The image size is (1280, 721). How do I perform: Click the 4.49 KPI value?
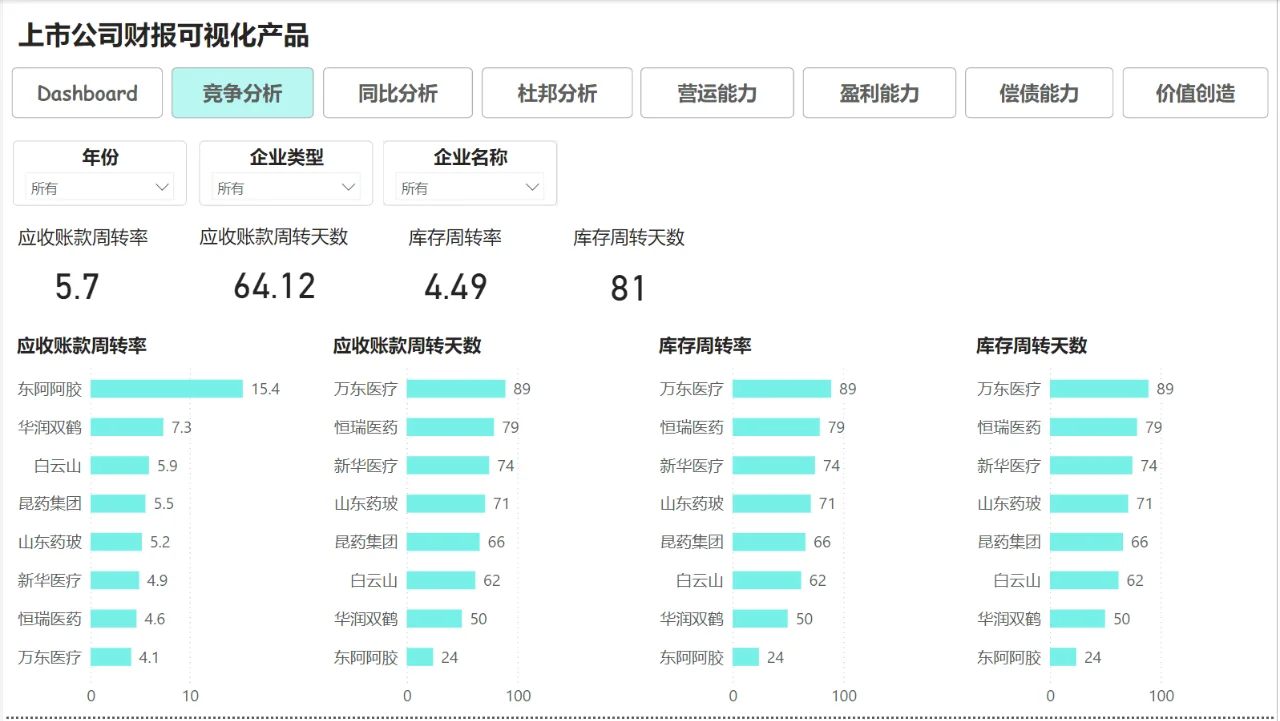tap(455, 287)
